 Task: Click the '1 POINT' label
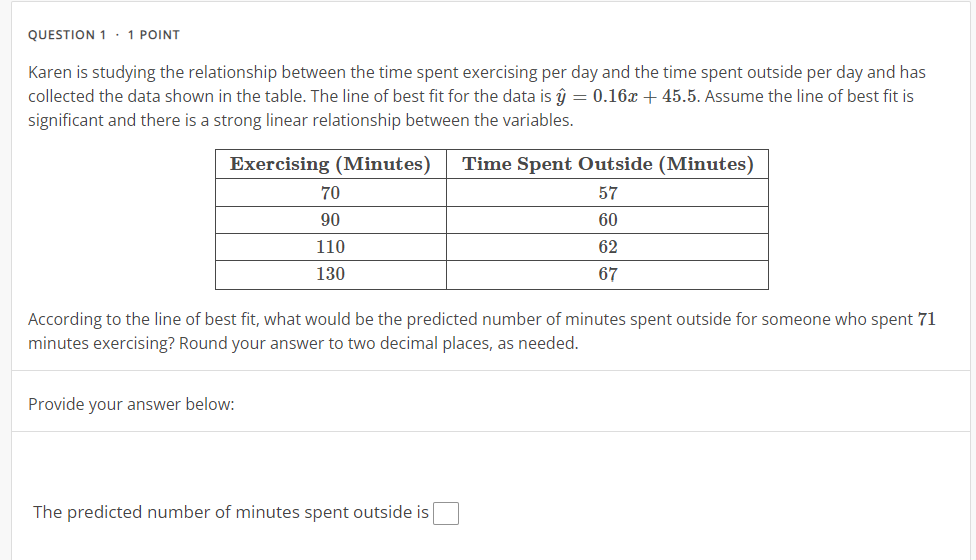point(154,35)
